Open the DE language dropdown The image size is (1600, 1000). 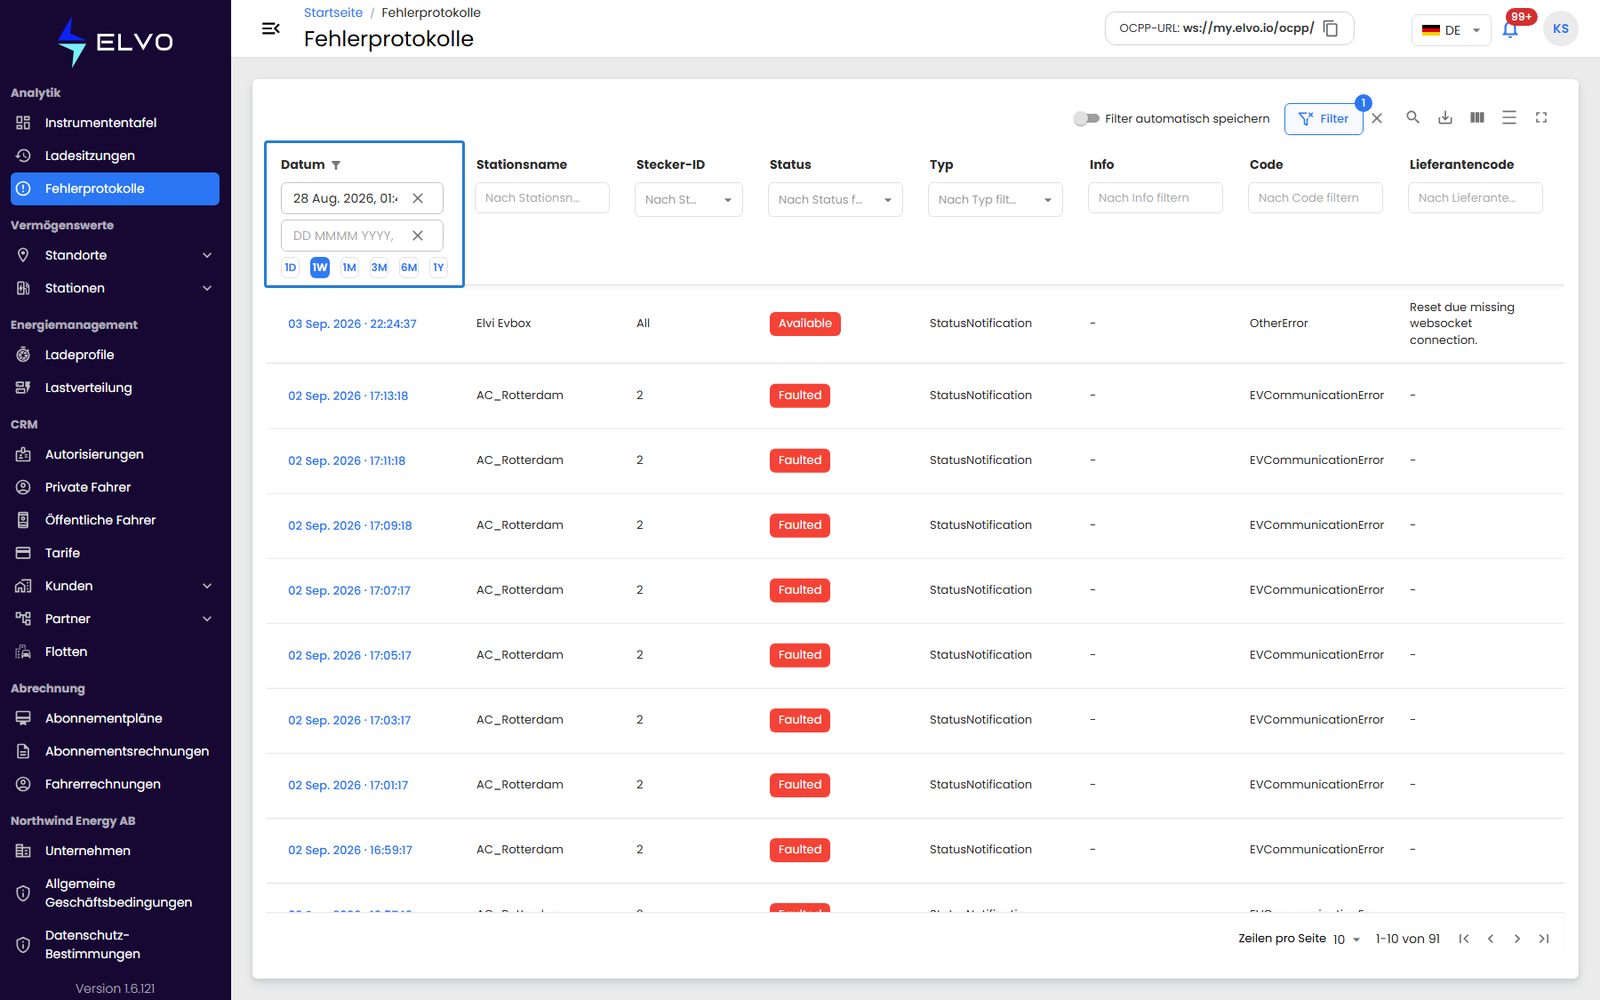pyautogui.click(x=1451, y=30)
